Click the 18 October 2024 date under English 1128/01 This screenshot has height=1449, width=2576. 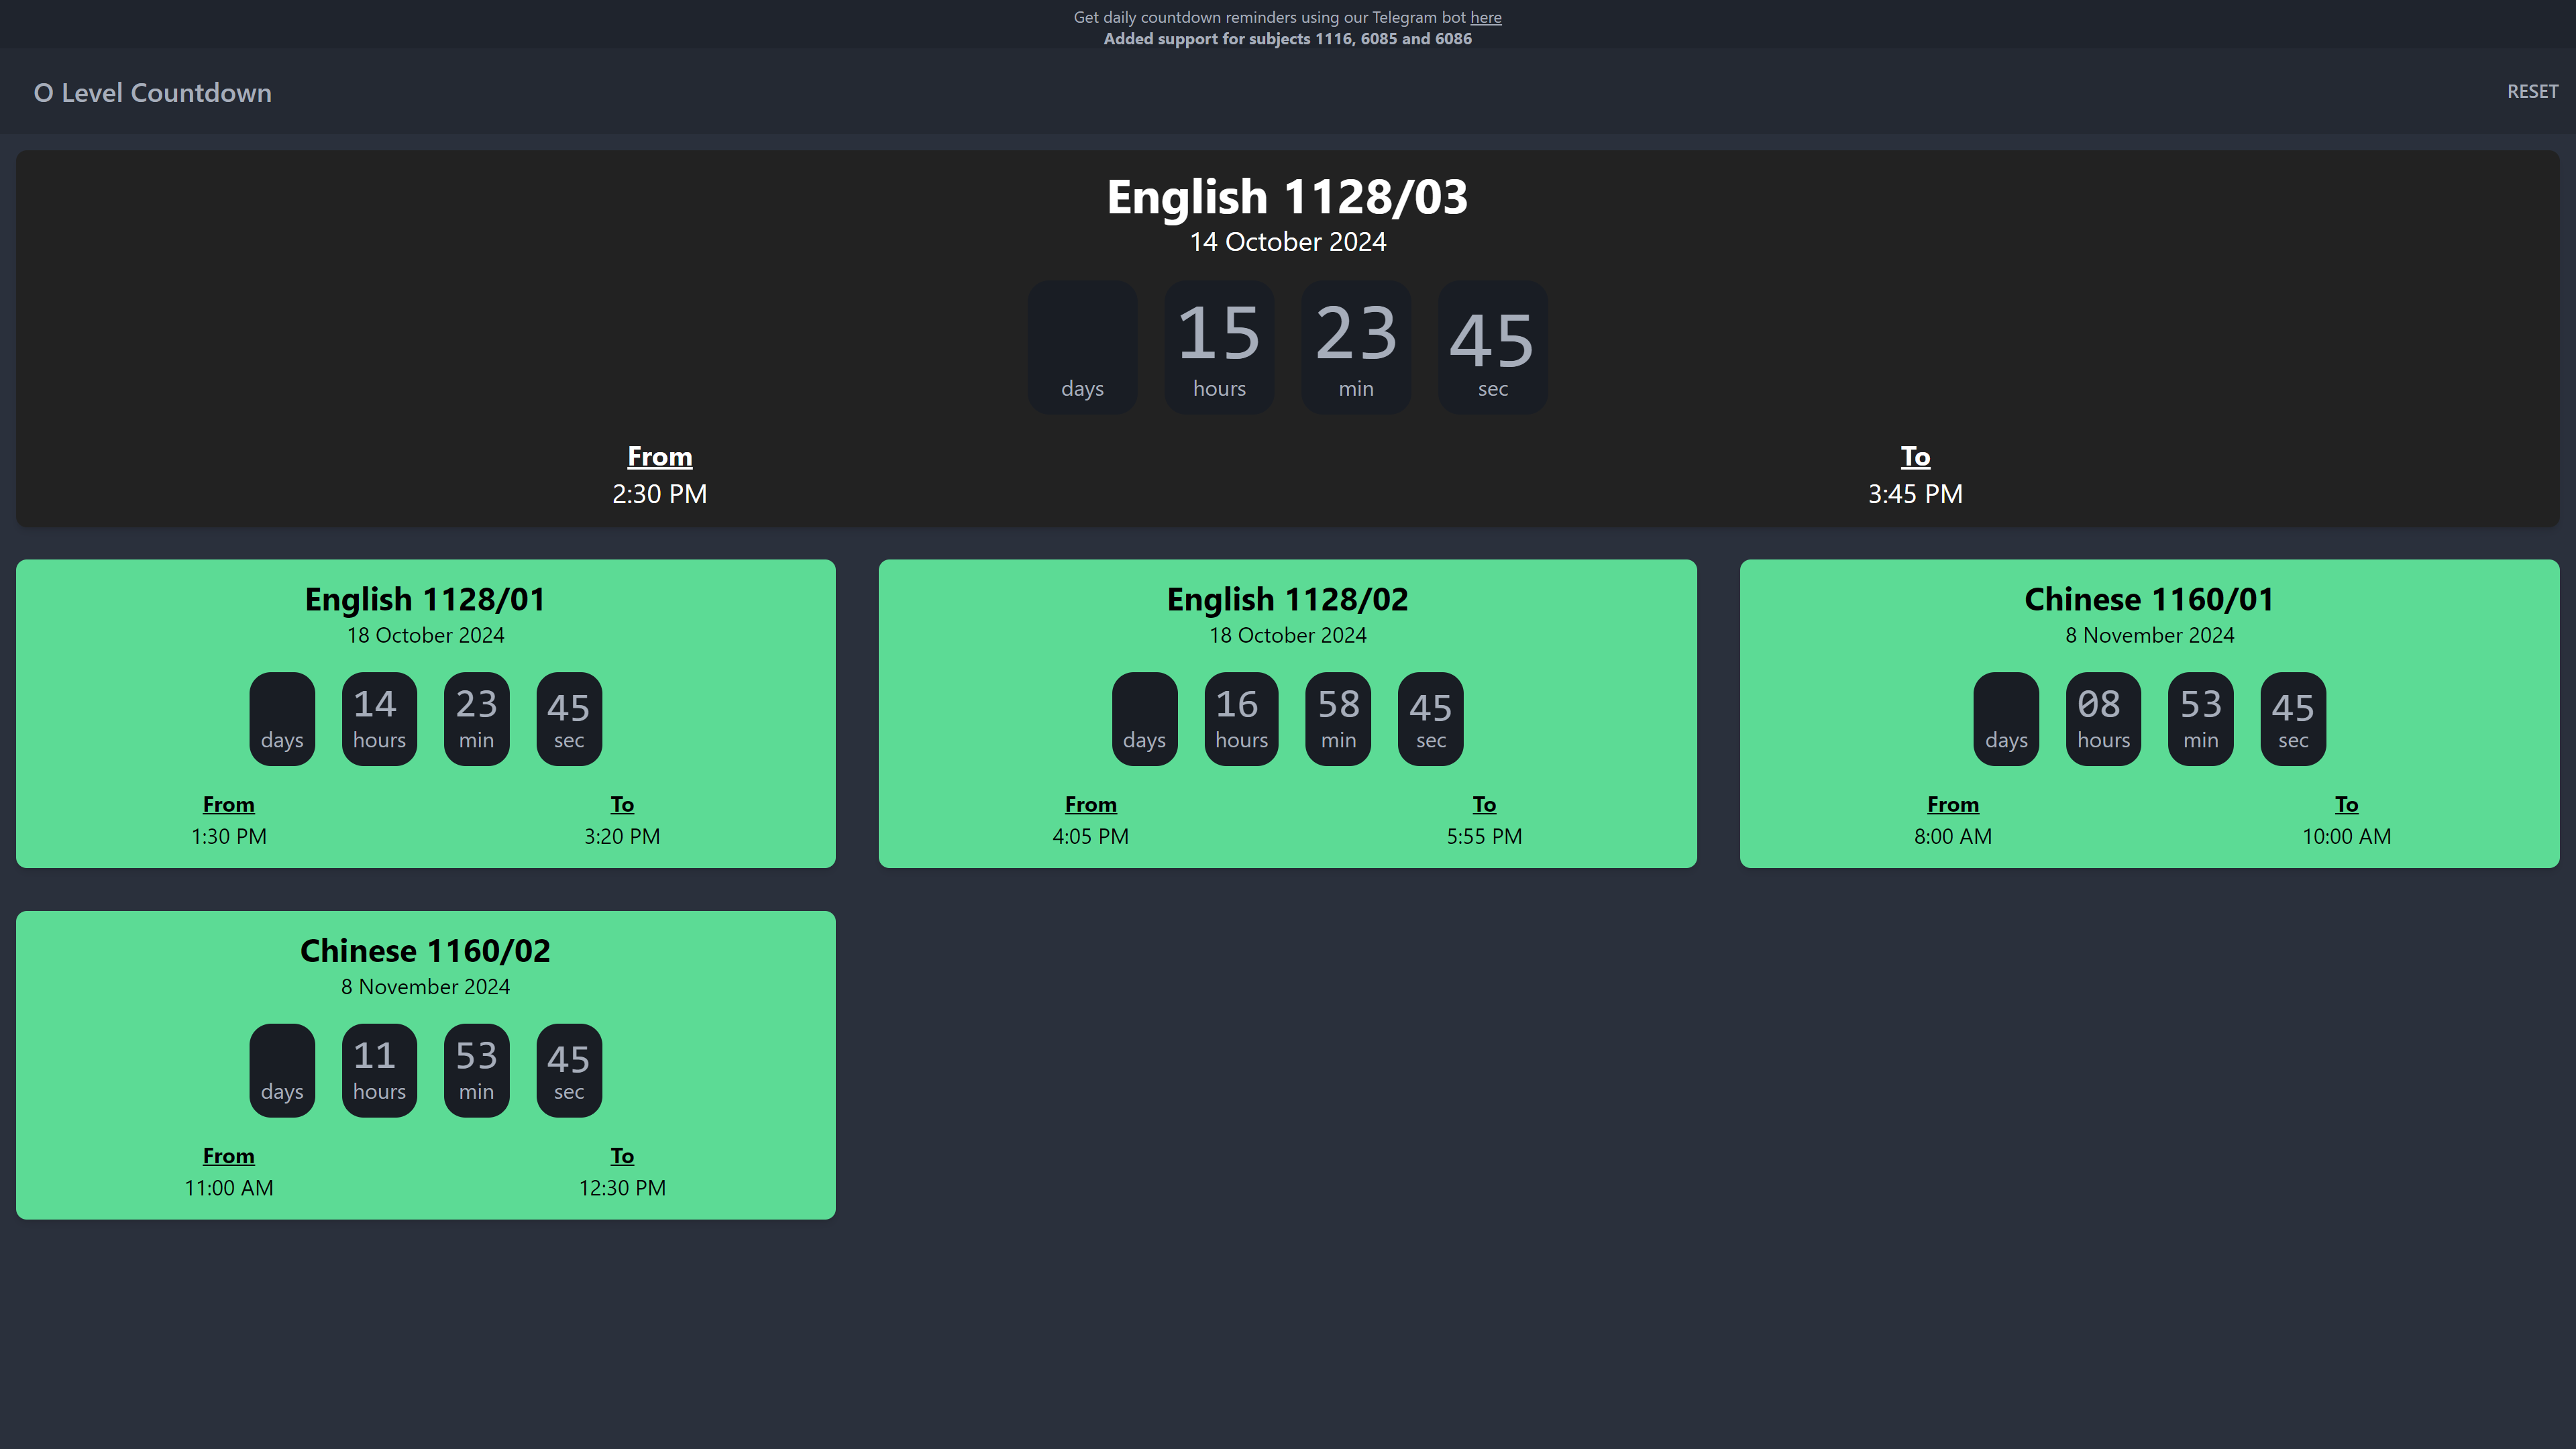425,636
